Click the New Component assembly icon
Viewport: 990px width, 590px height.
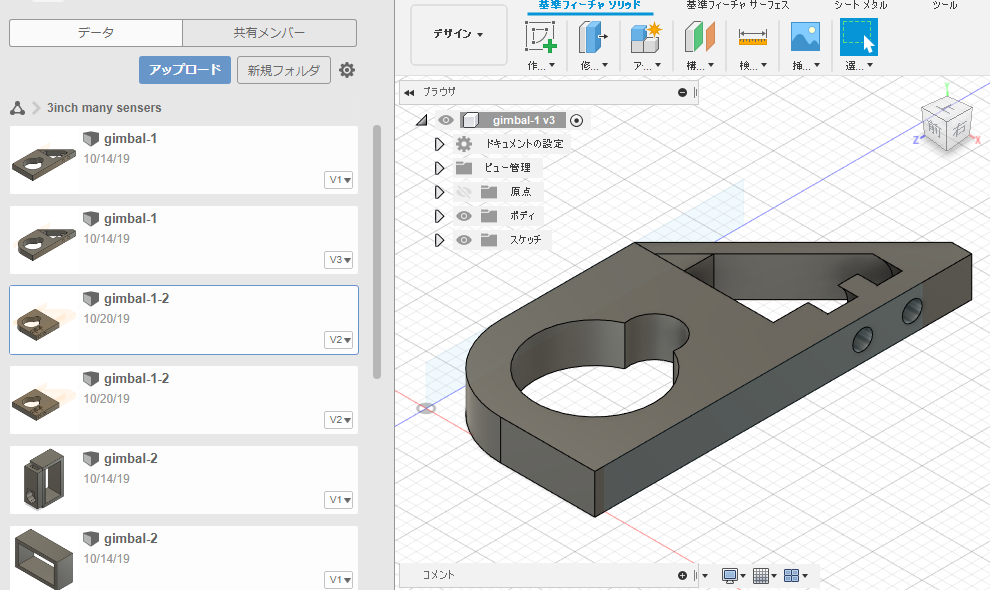[x=646, y=37]
